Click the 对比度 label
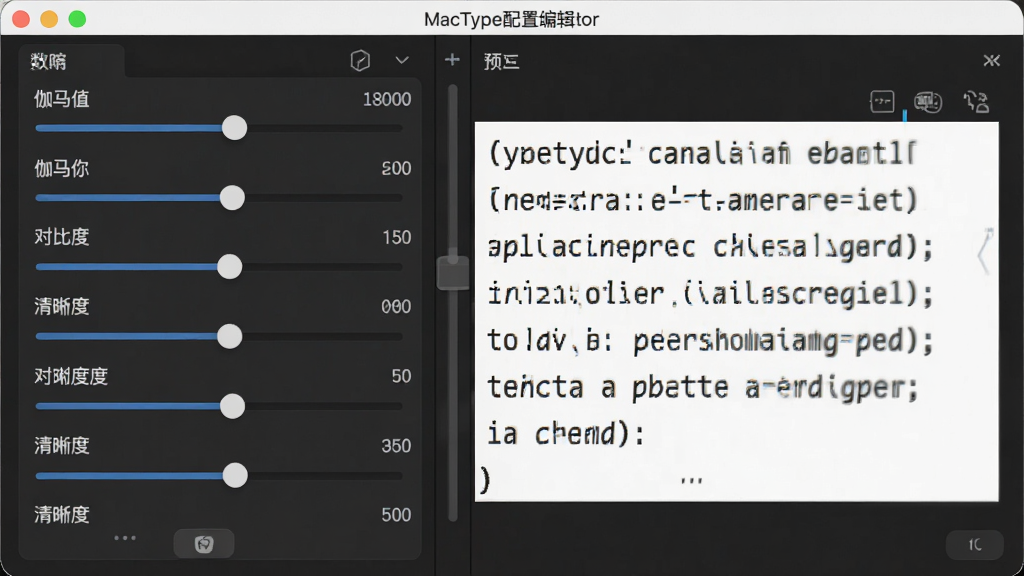Image resolution: width=1024 pixels, height=576 pixels. point(61,237)
